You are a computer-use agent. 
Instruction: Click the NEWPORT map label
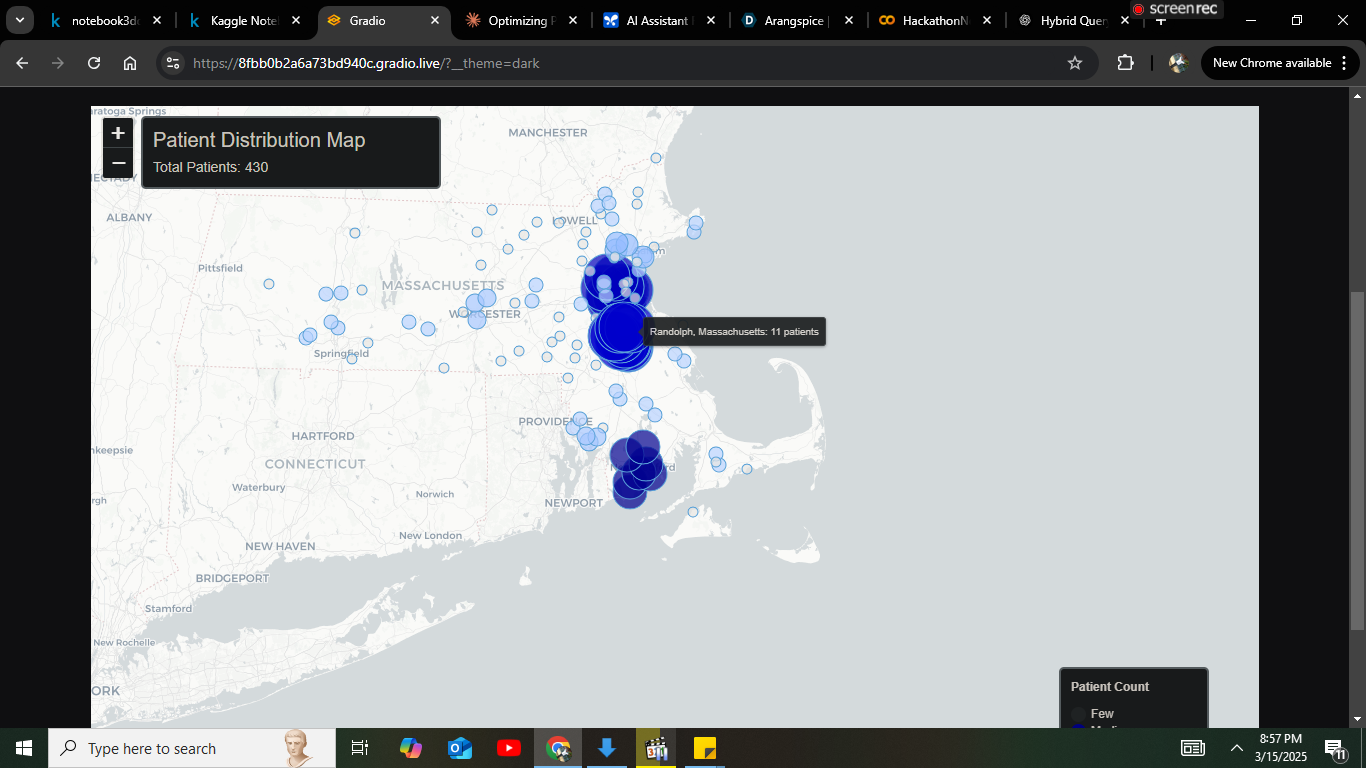[x=574, y=503]
